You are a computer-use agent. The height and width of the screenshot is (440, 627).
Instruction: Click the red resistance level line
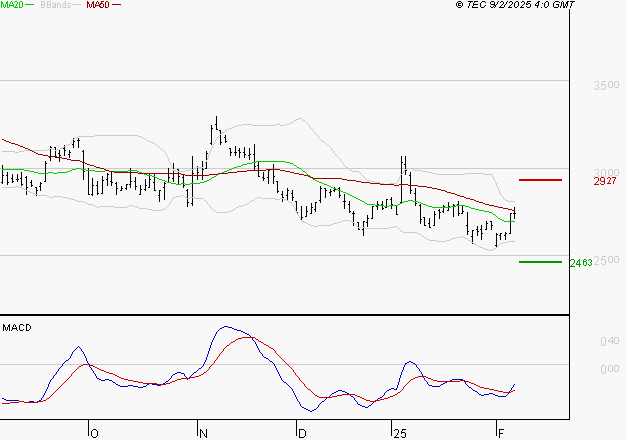tap(540, 180)
